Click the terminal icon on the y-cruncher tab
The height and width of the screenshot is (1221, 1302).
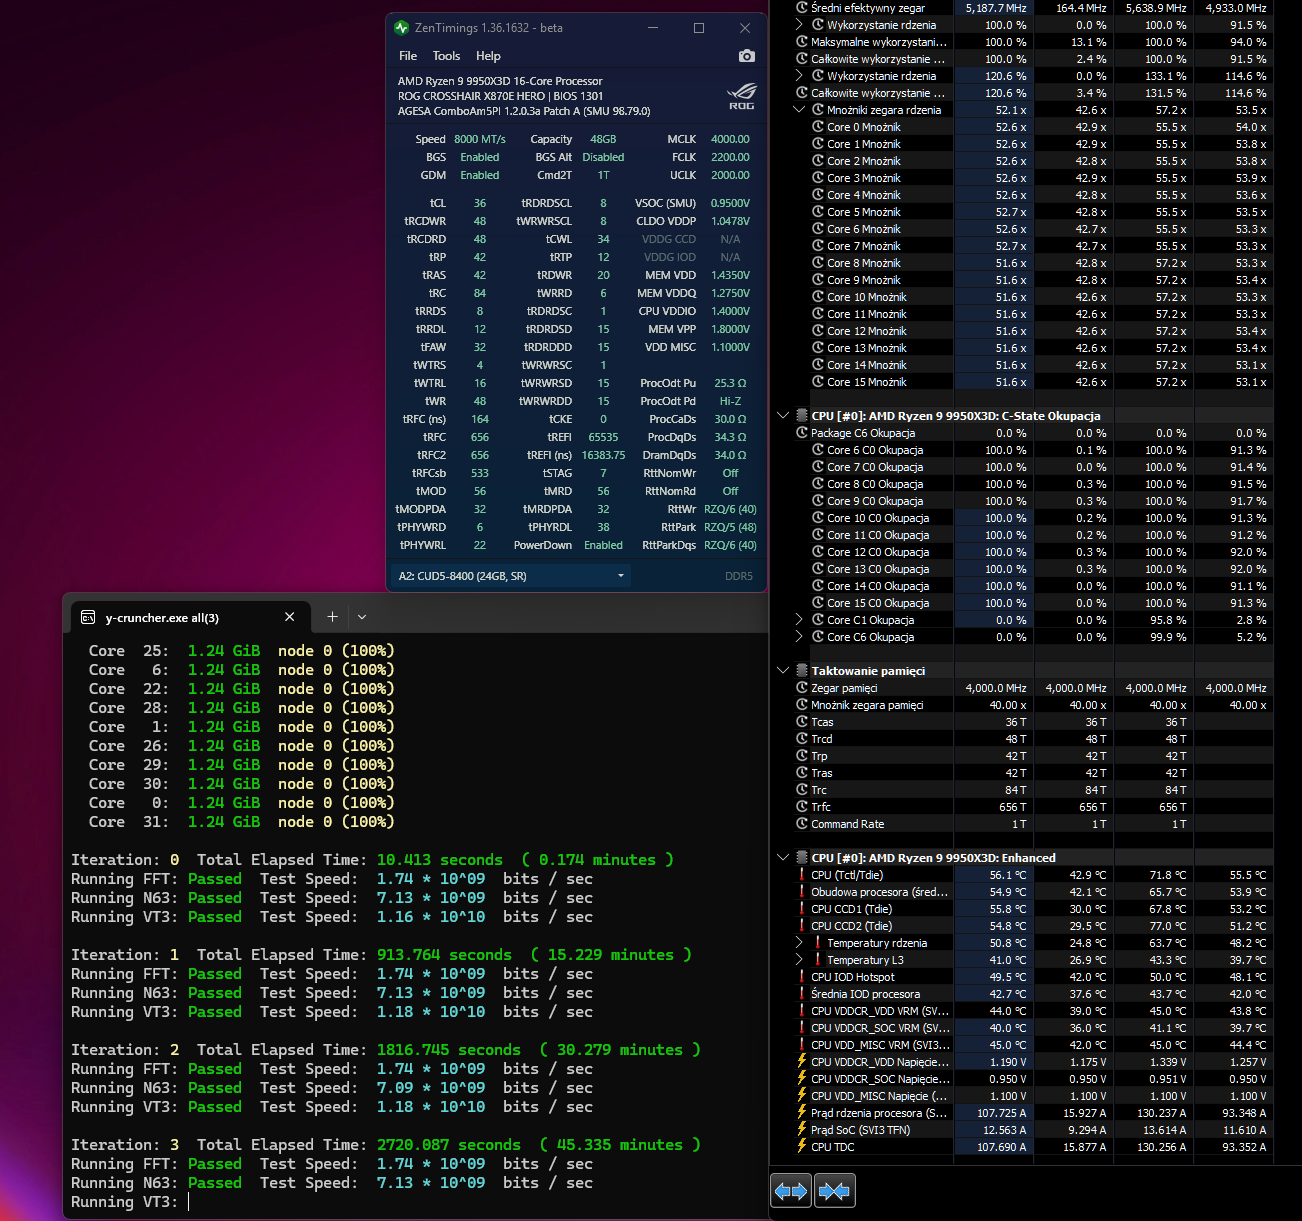(88, 617)
